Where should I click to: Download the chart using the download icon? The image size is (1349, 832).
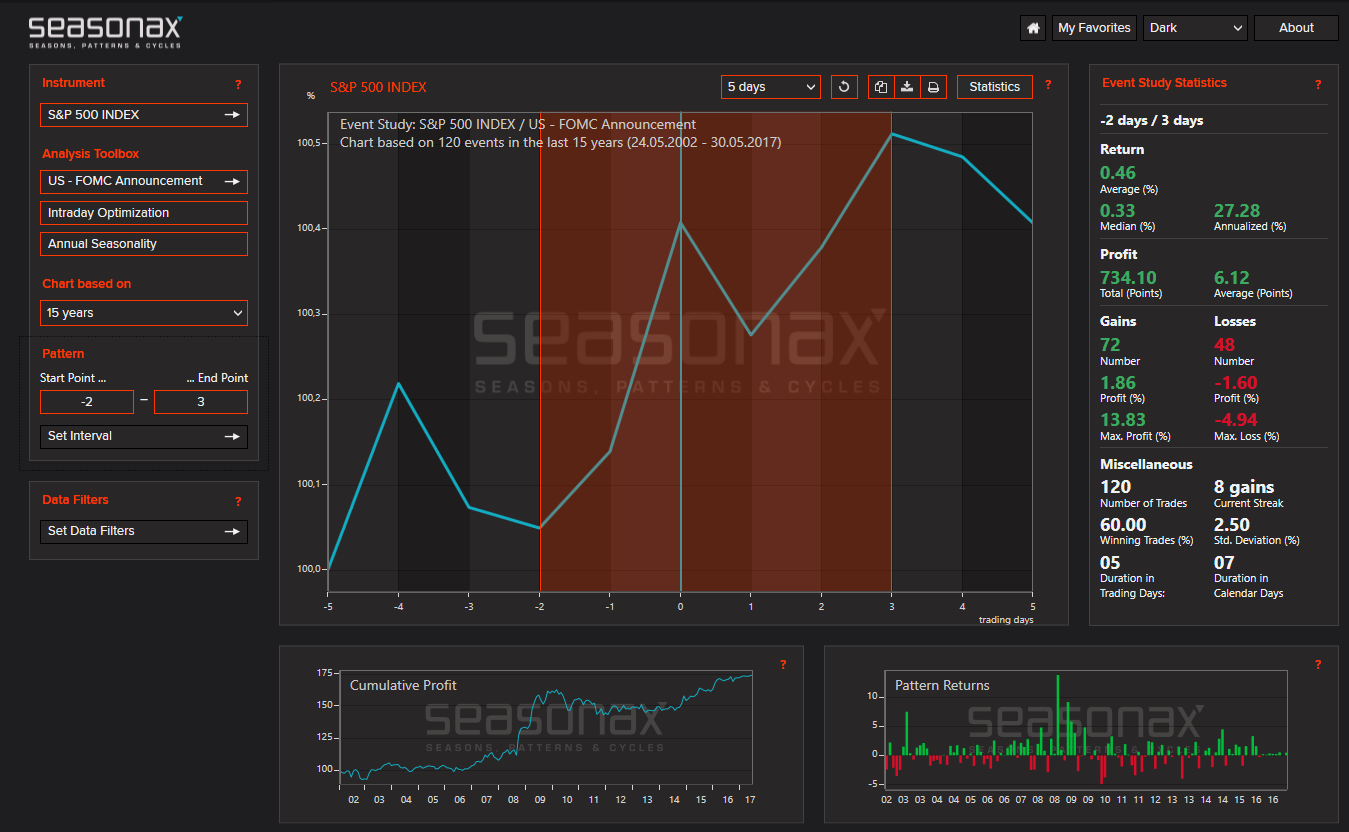click(x=907, y=87)
